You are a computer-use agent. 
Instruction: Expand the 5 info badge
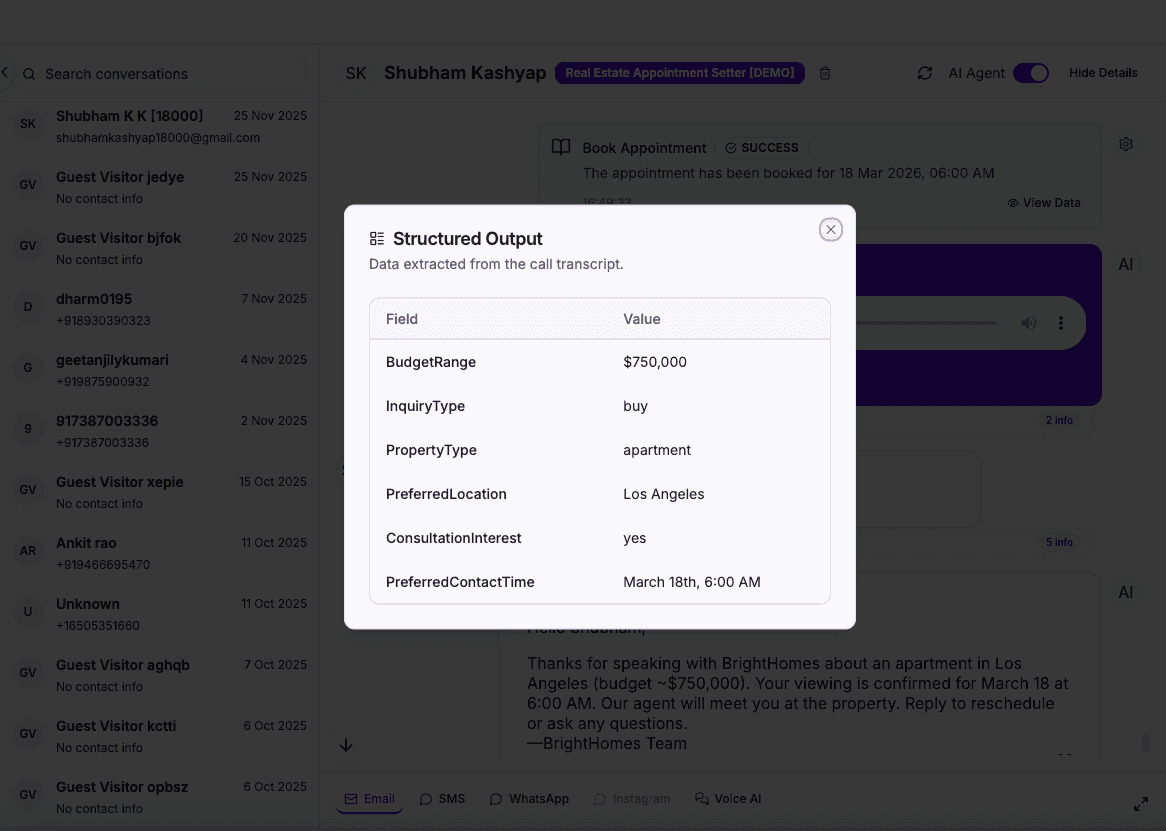[1059, 542]
